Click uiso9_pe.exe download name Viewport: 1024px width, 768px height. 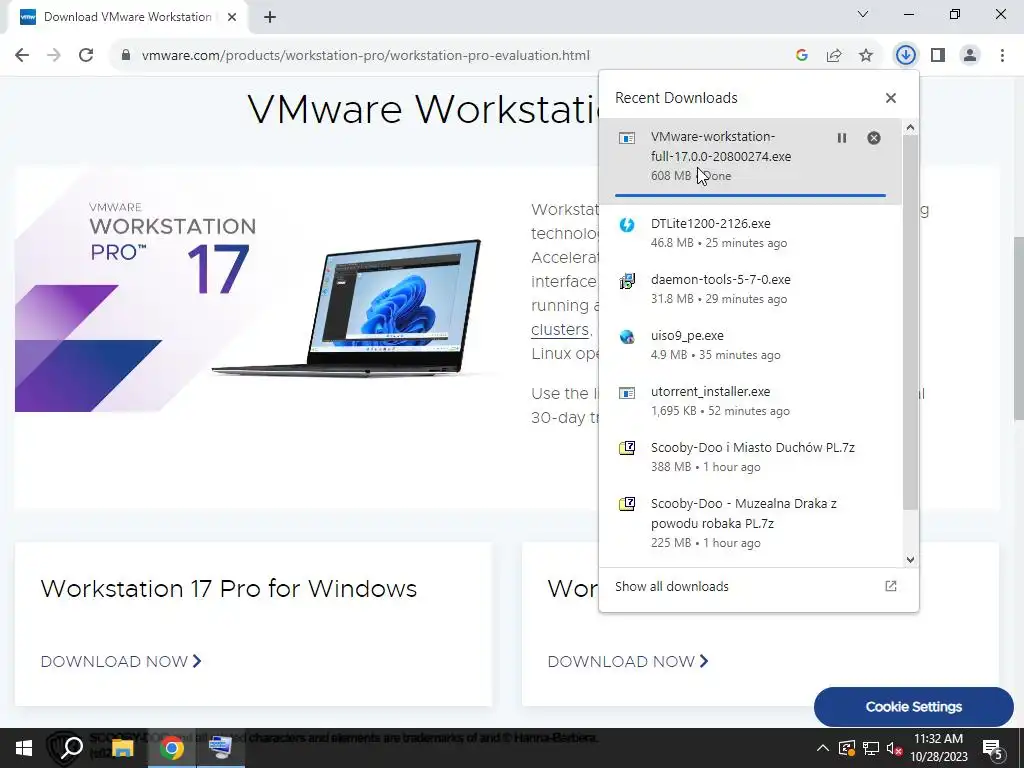687,336
